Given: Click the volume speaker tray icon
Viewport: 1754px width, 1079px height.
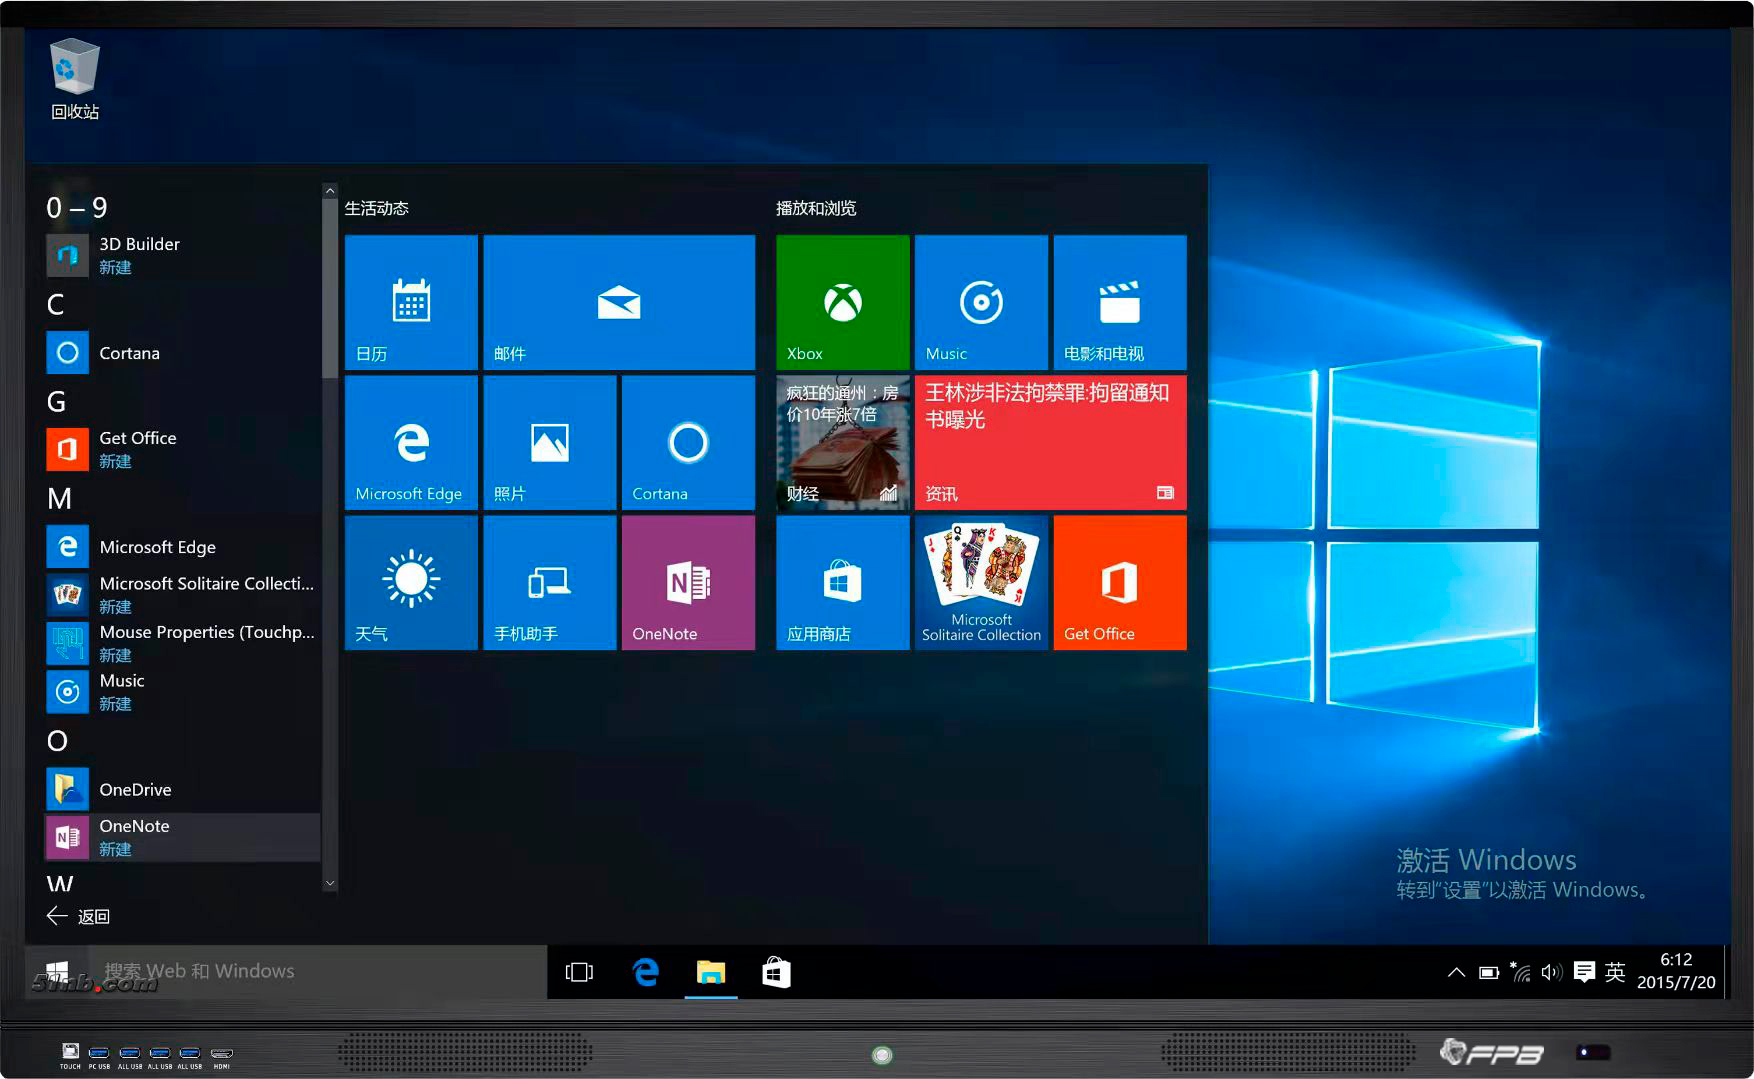Looking at the screenshot, I should pos(1551,972).
